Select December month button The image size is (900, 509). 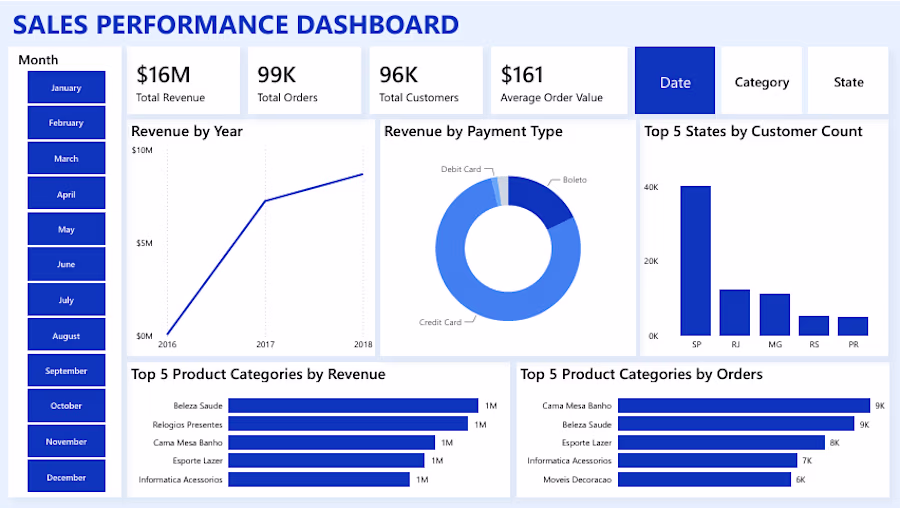pyautogui.click(x=67, y=477)
